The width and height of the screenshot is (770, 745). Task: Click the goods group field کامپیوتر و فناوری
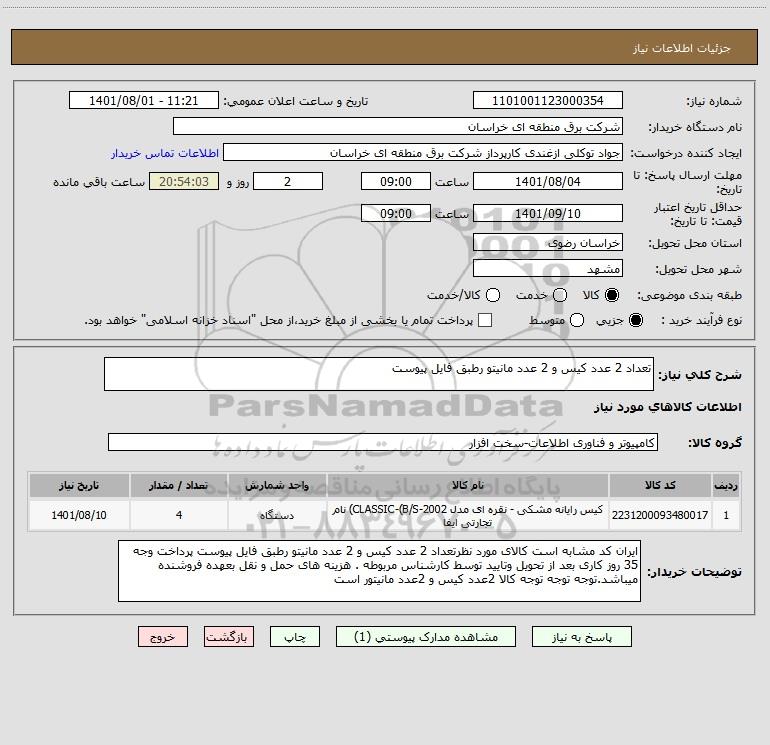pos(383,442)
